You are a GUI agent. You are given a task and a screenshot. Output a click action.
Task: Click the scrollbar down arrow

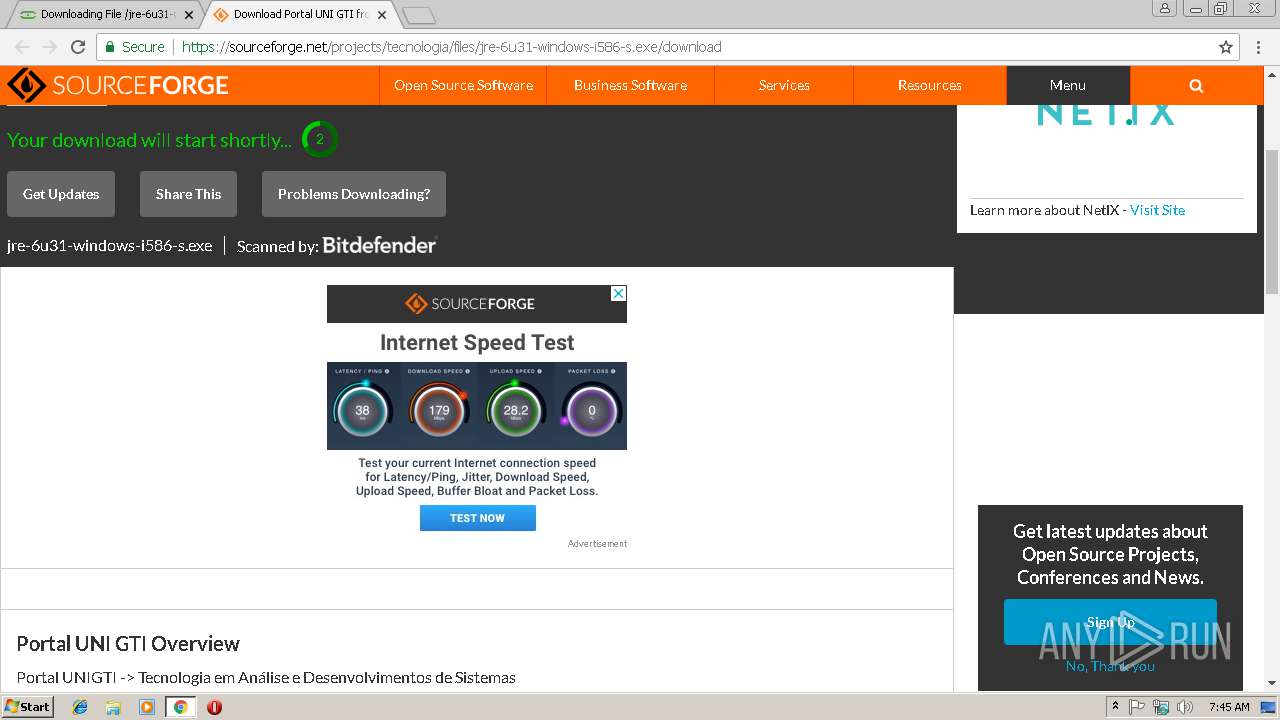[1272, 683]
